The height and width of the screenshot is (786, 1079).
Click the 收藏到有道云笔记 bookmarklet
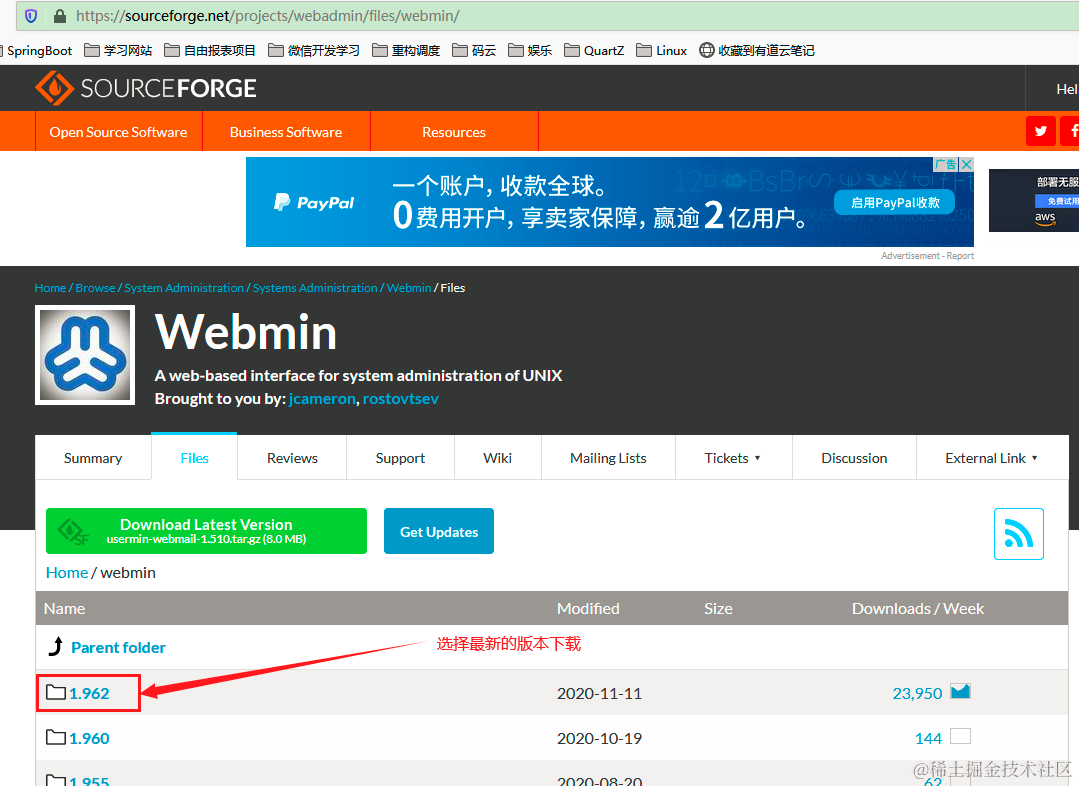pyautogui.click(x=757, y=50)
